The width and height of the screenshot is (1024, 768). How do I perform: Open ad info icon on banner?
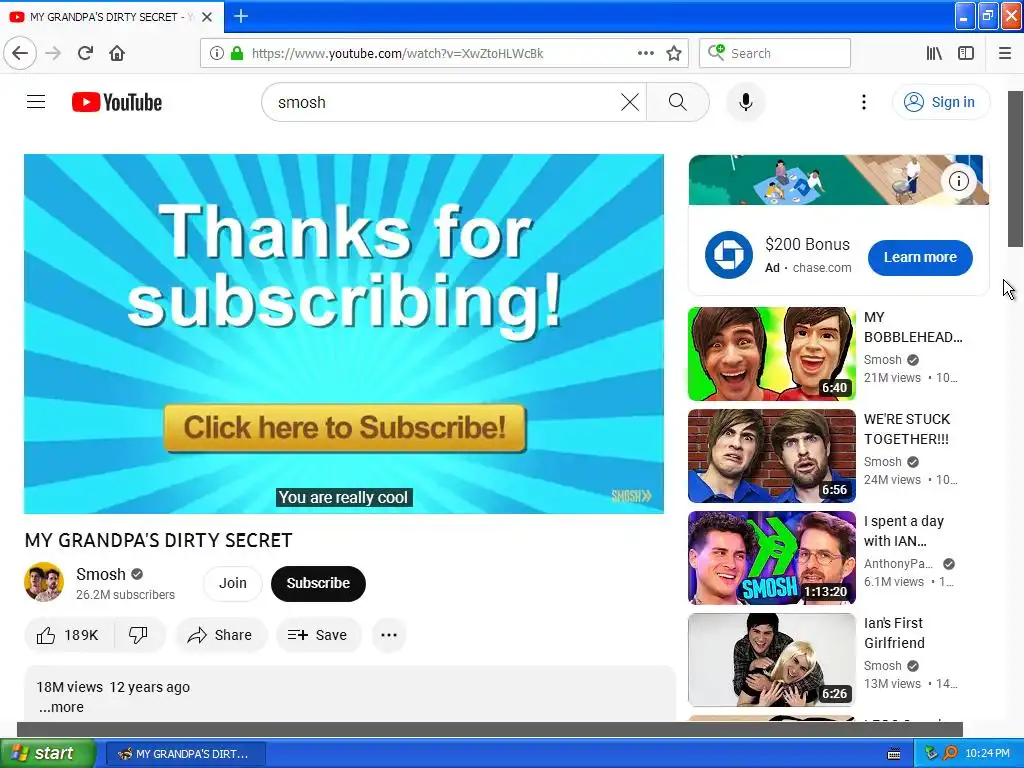[x=958, y=181]
